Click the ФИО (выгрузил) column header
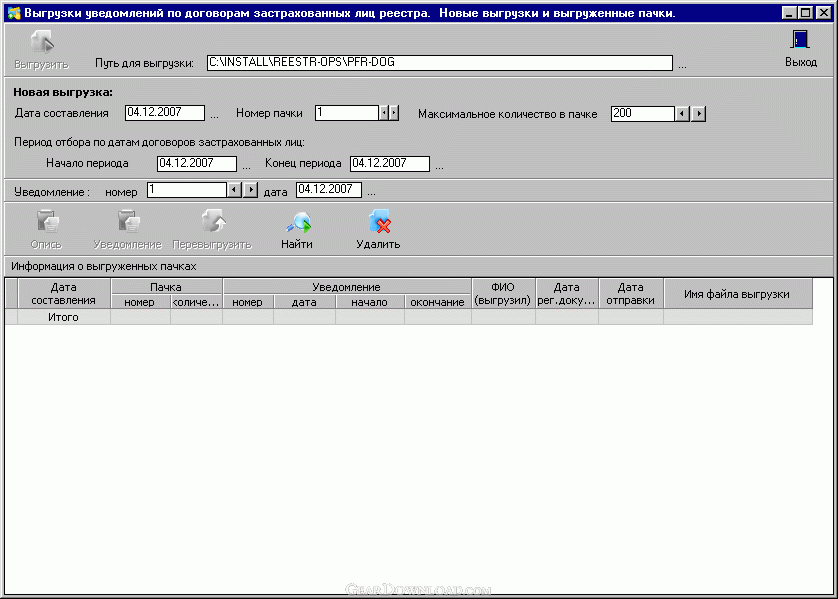Screen dimensions: 838x599 [503, 293]
